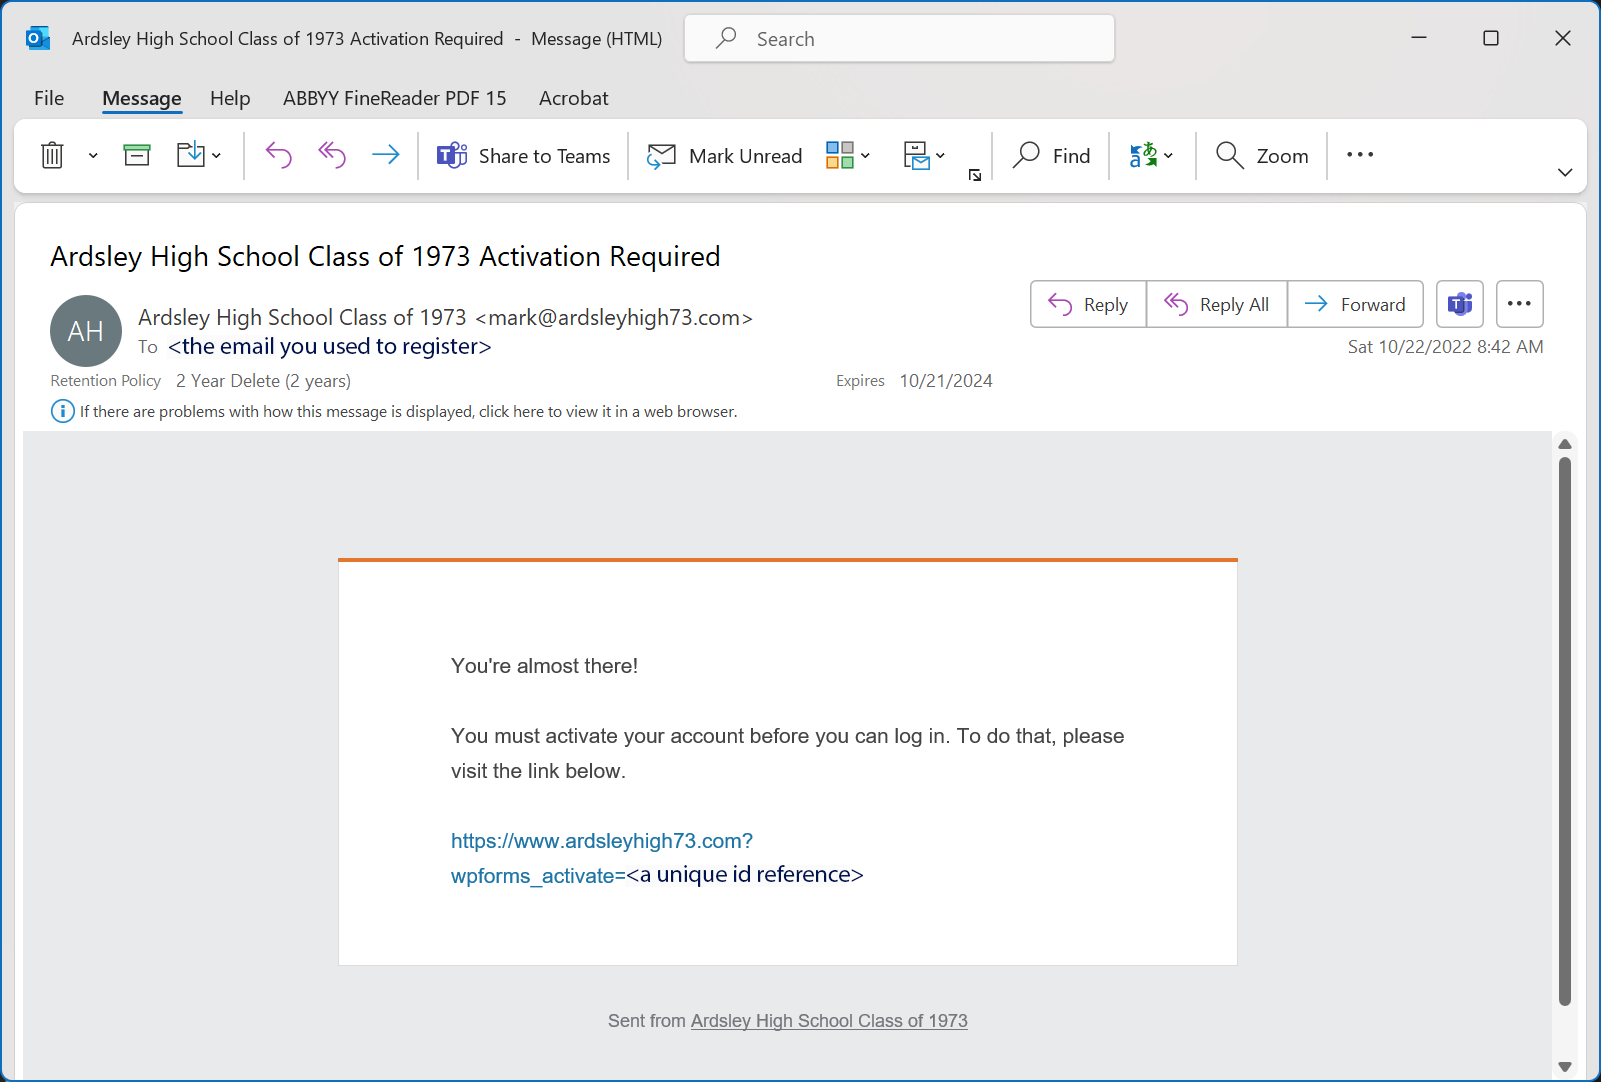
Task: Share to Teams from the ribbon
Action: click(x=523, y=156)
